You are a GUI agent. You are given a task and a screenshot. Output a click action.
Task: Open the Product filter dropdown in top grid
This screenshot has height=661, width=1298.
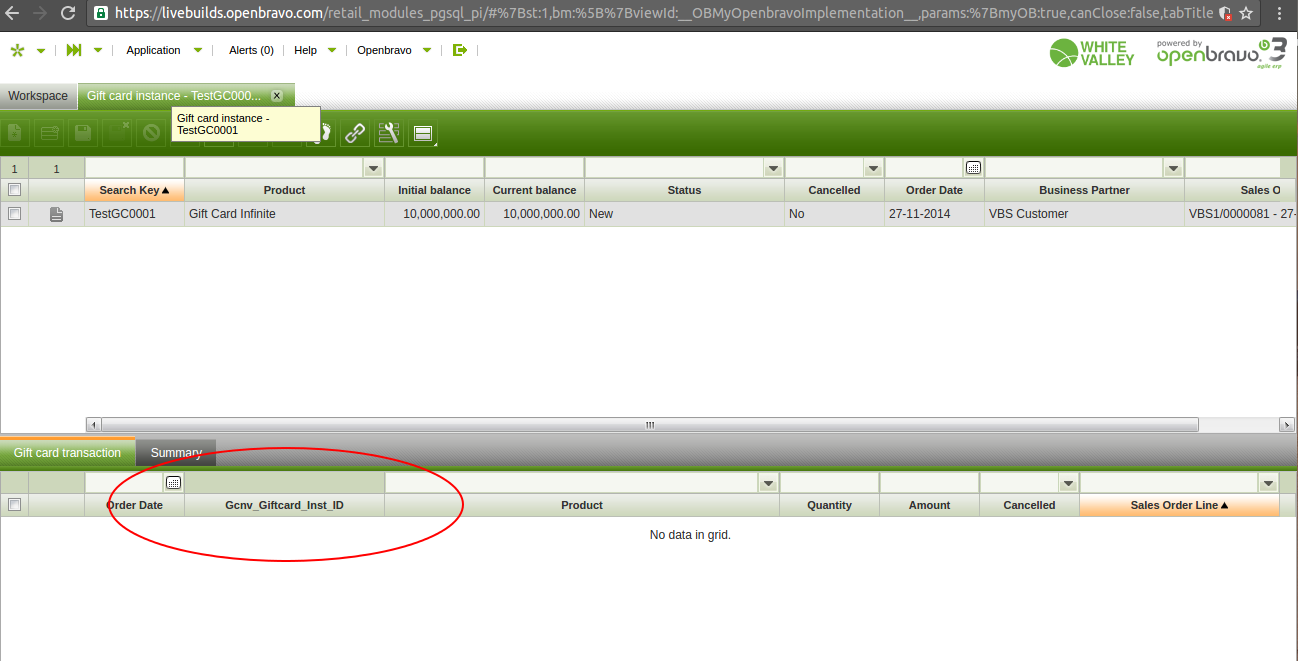coord(373,168)
